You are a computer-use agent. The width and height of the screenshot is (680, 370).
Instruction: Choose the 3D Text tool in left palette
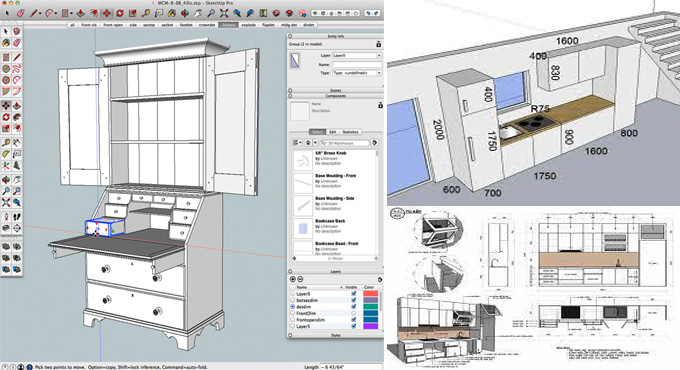(16, 165)
